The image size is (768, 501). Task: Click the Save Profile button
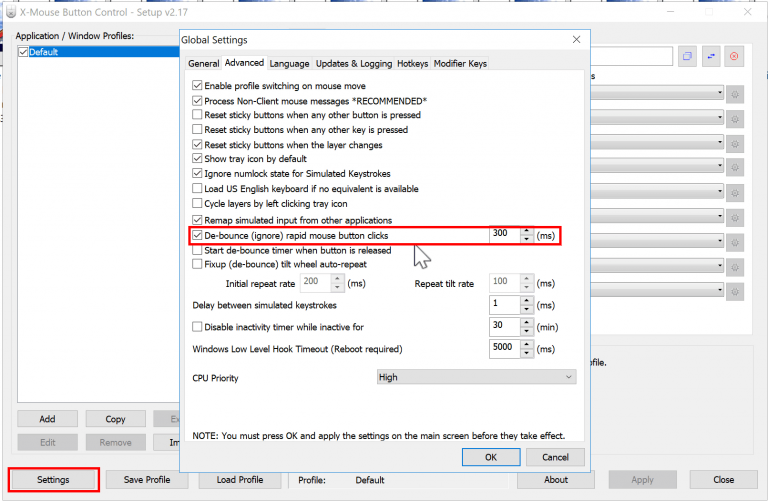147,480
